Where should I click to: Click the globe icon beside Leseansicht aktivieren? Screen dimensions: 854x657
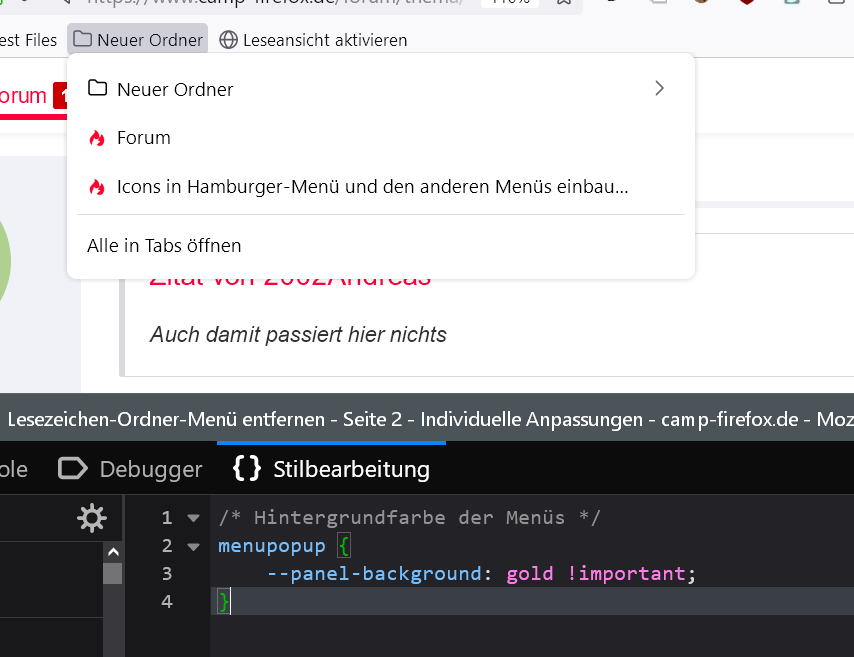coord(228,40)
